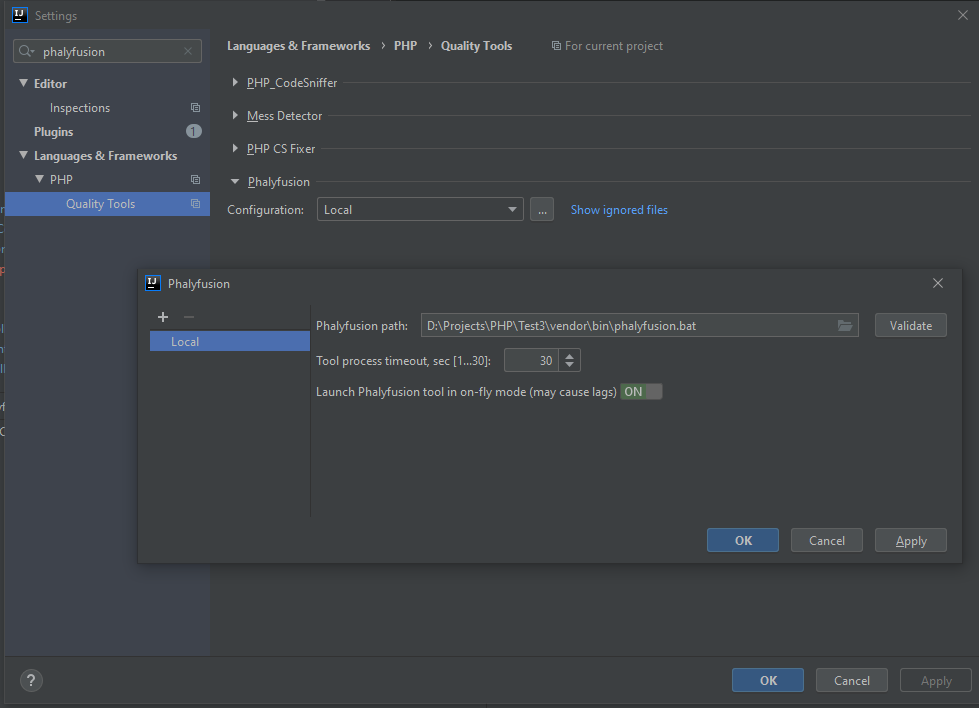Focus the settings search field
Viewport: 979px width, 708px height.
coord(109,51)
